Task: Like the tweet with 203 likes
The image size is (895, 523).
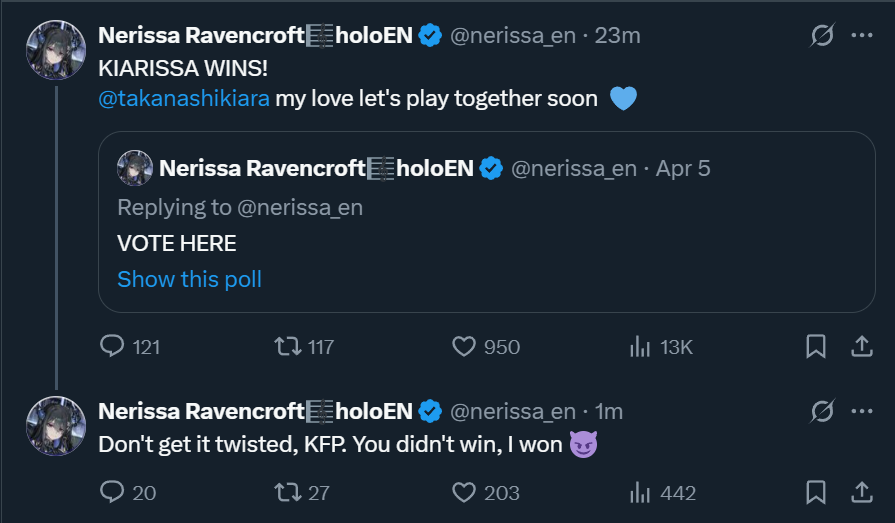Action: [463, 492]
